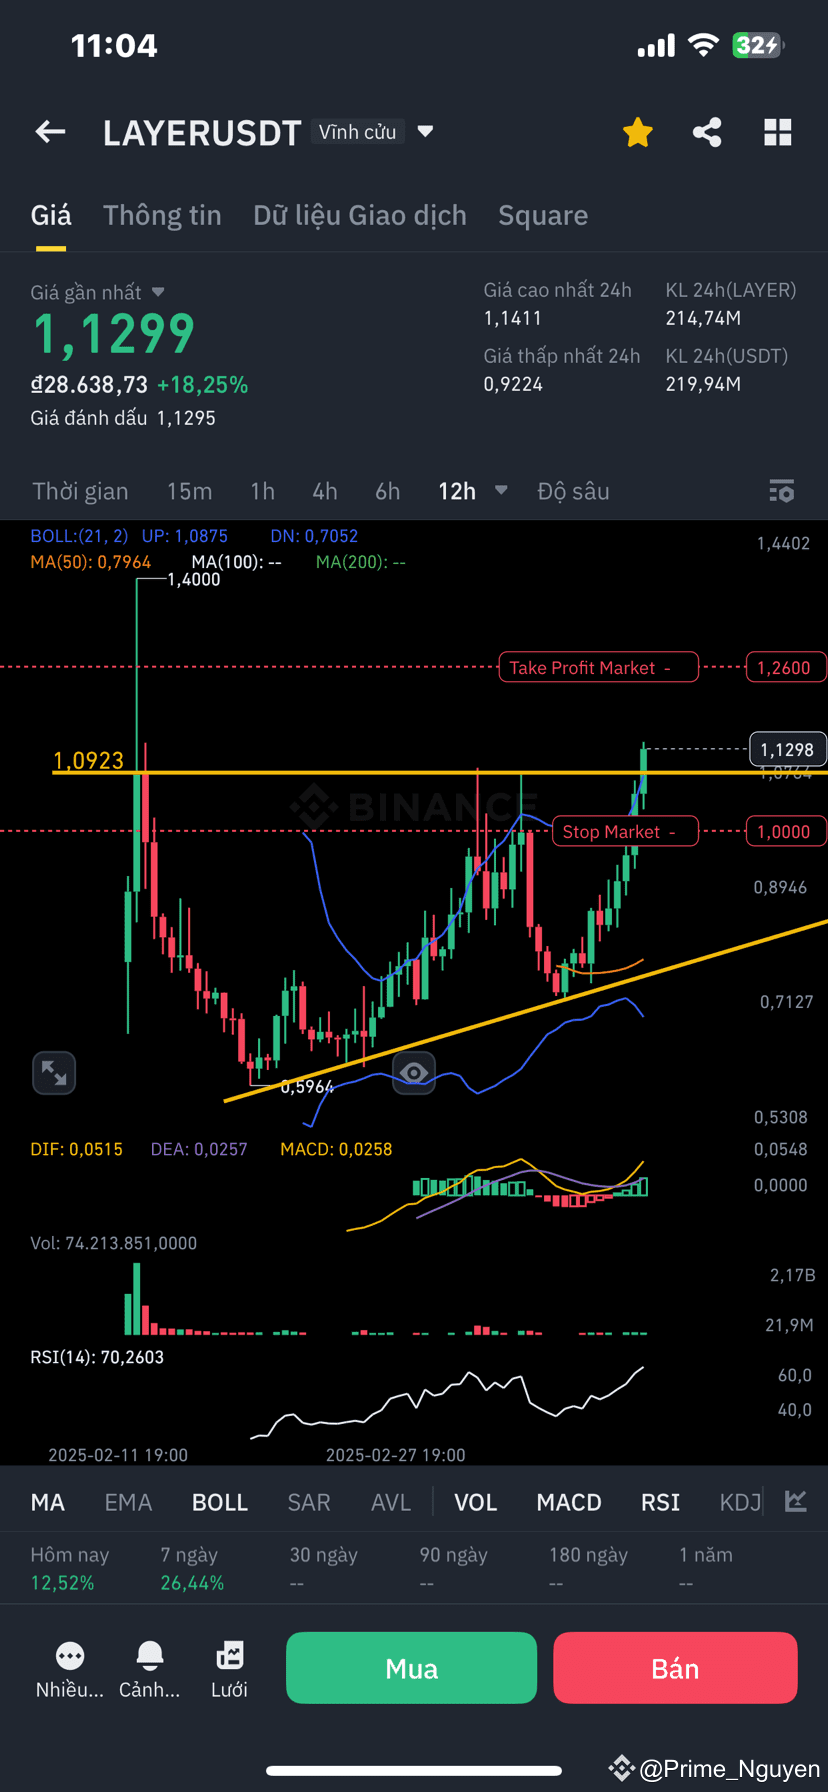Share the LAYERUSDT chart
The width and height of the screenshot is (828, 1792).
point(707,132)
